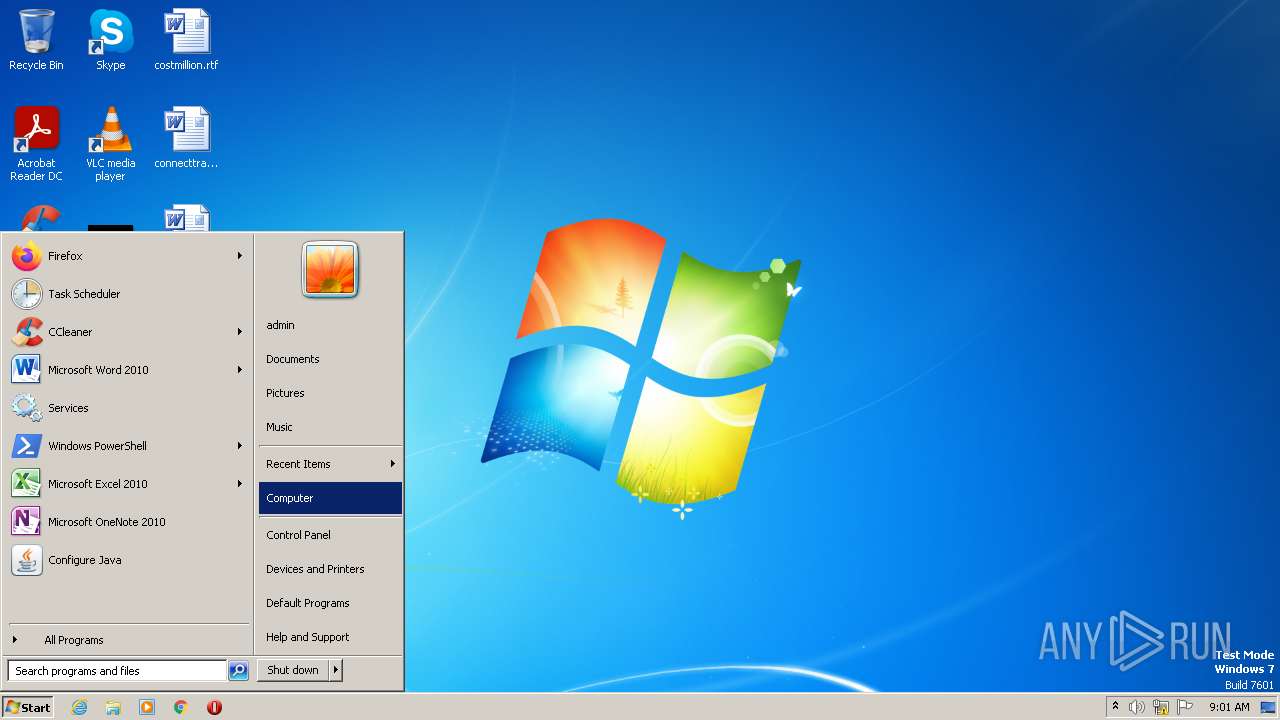Launch the Skype desktop shortcut
1280x720 pixels.
[110, 40]
